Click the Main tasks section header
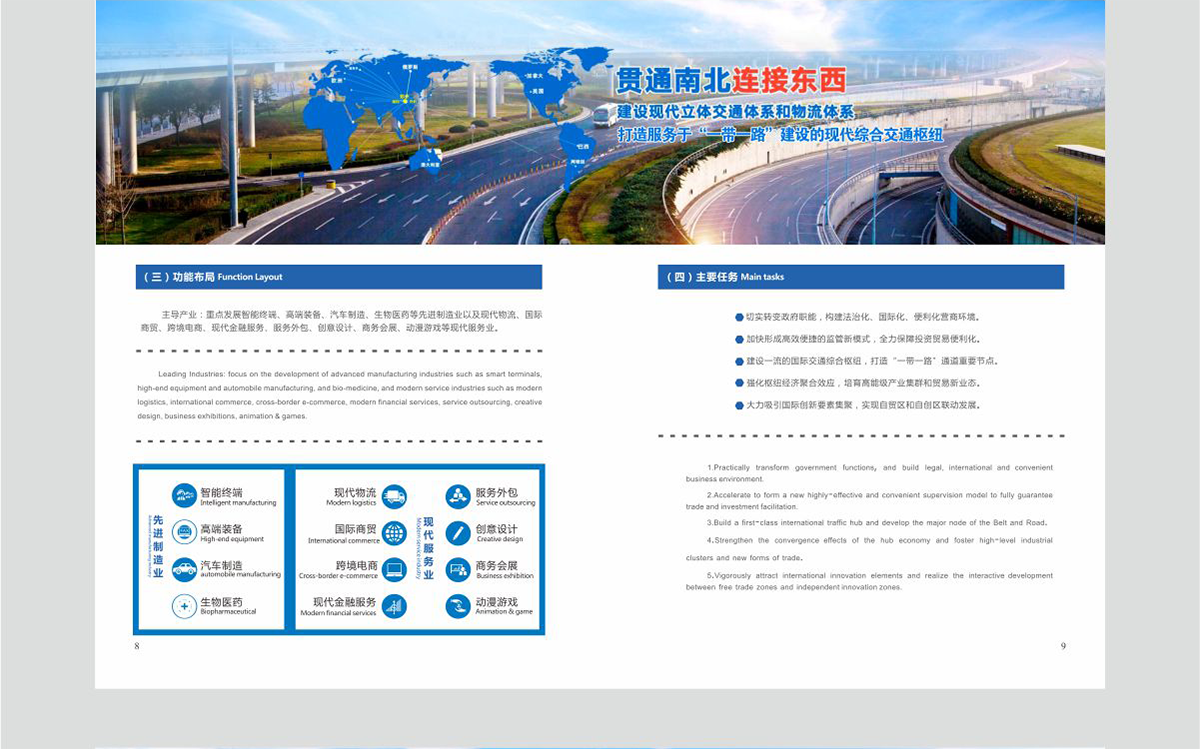The height and width of the screenshot is (749, 1200). 860,277
